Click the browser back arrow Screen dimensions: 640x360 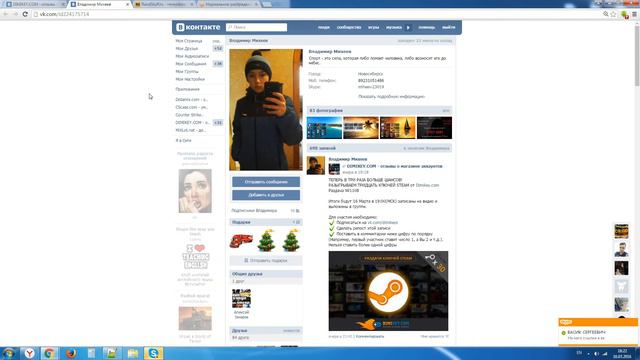(5, 14)
